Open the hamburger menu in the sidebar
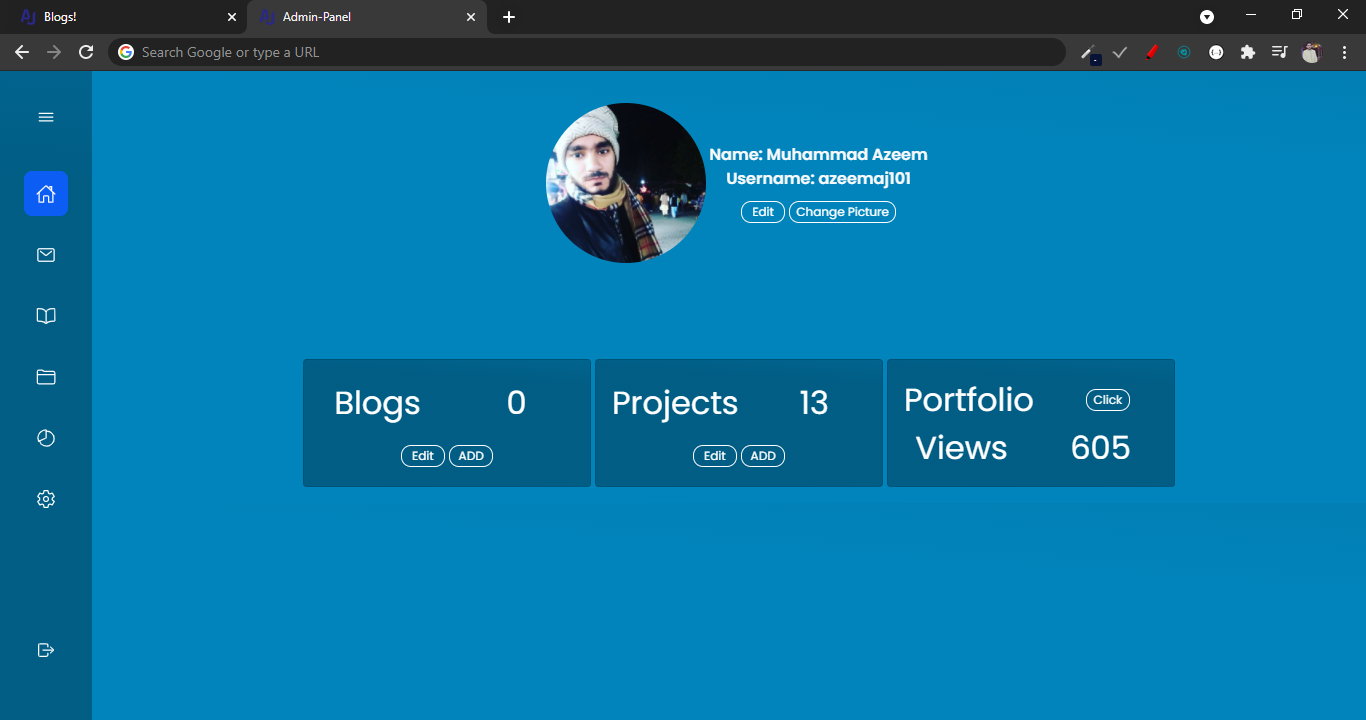This screenshot has width=1366, height=720. pyautogui.click(x=46, y=117)
